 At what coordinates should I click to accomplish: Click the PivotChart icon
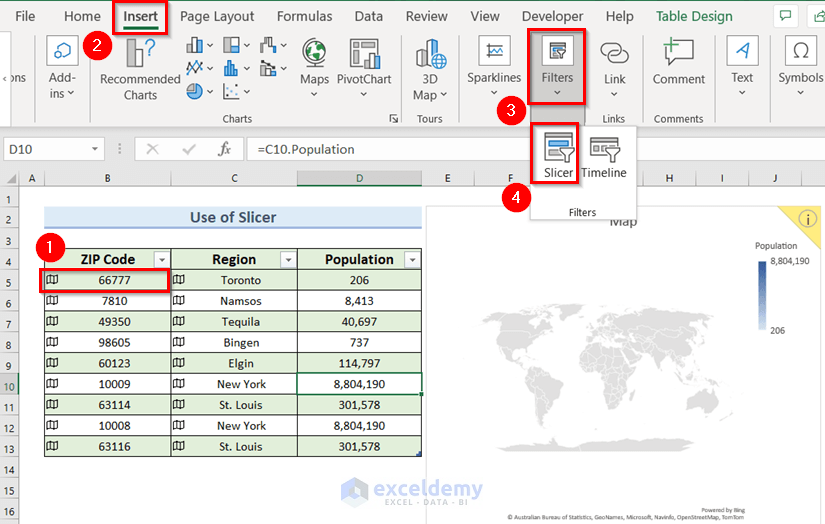[364, 54]
